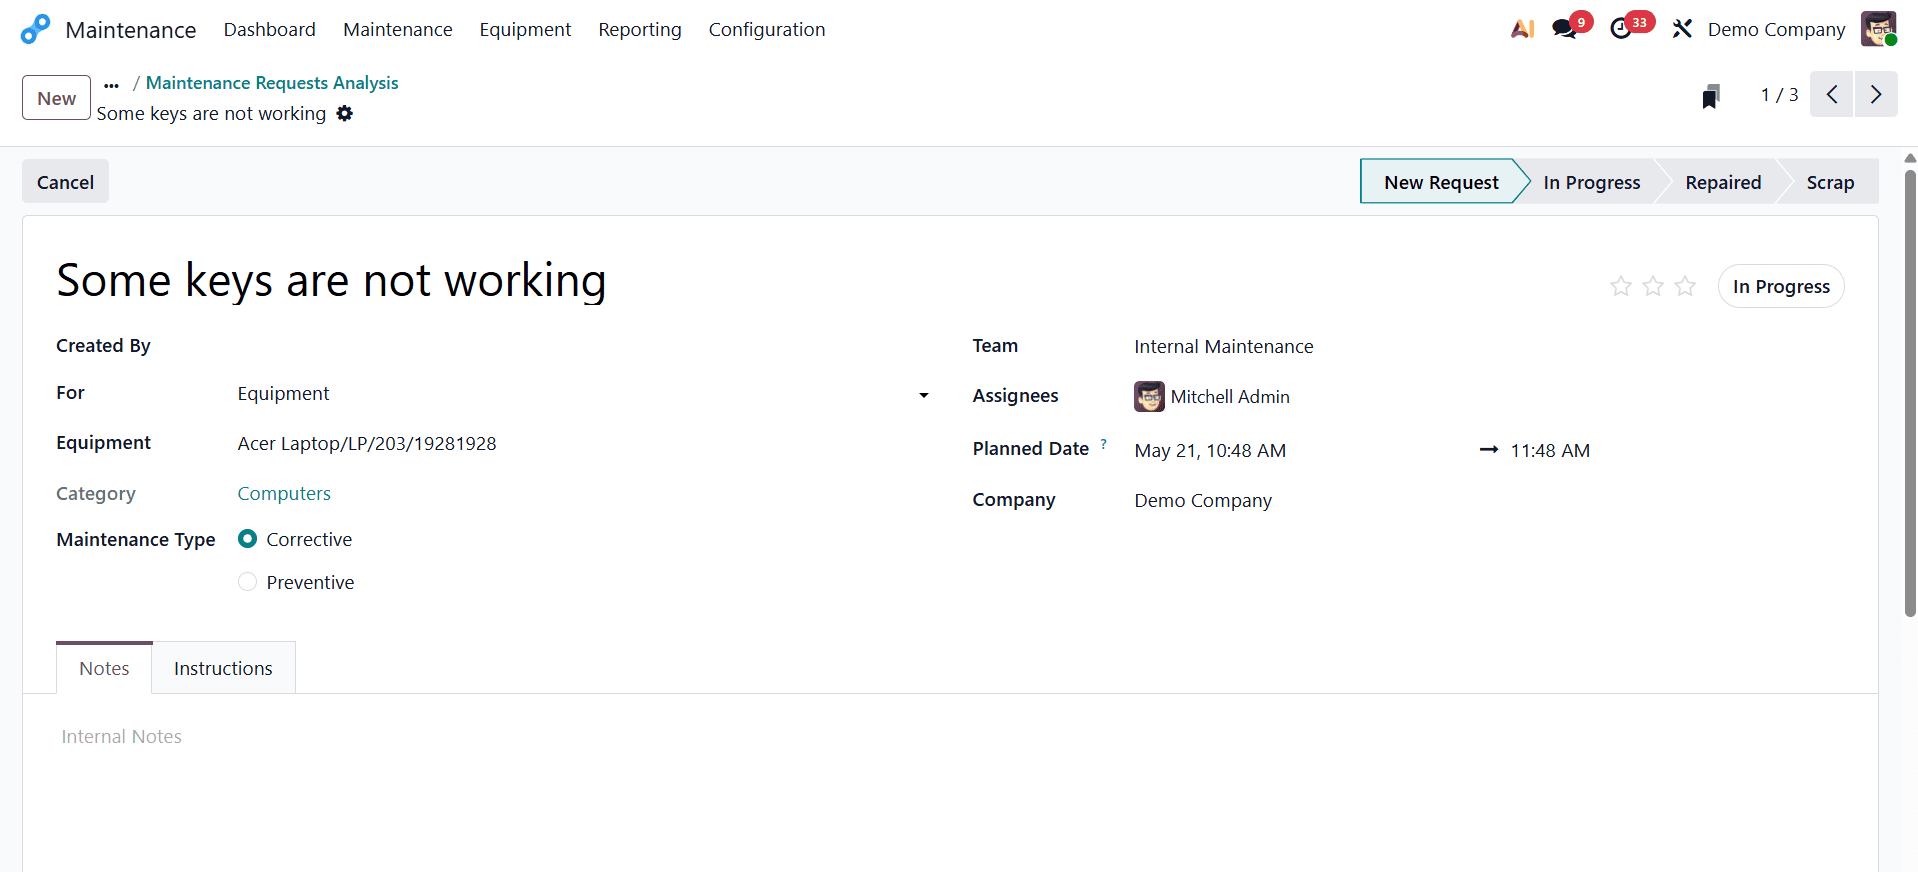
Task: Open the Odoo Maintenance app logo
Action: [x=35, y=29]
